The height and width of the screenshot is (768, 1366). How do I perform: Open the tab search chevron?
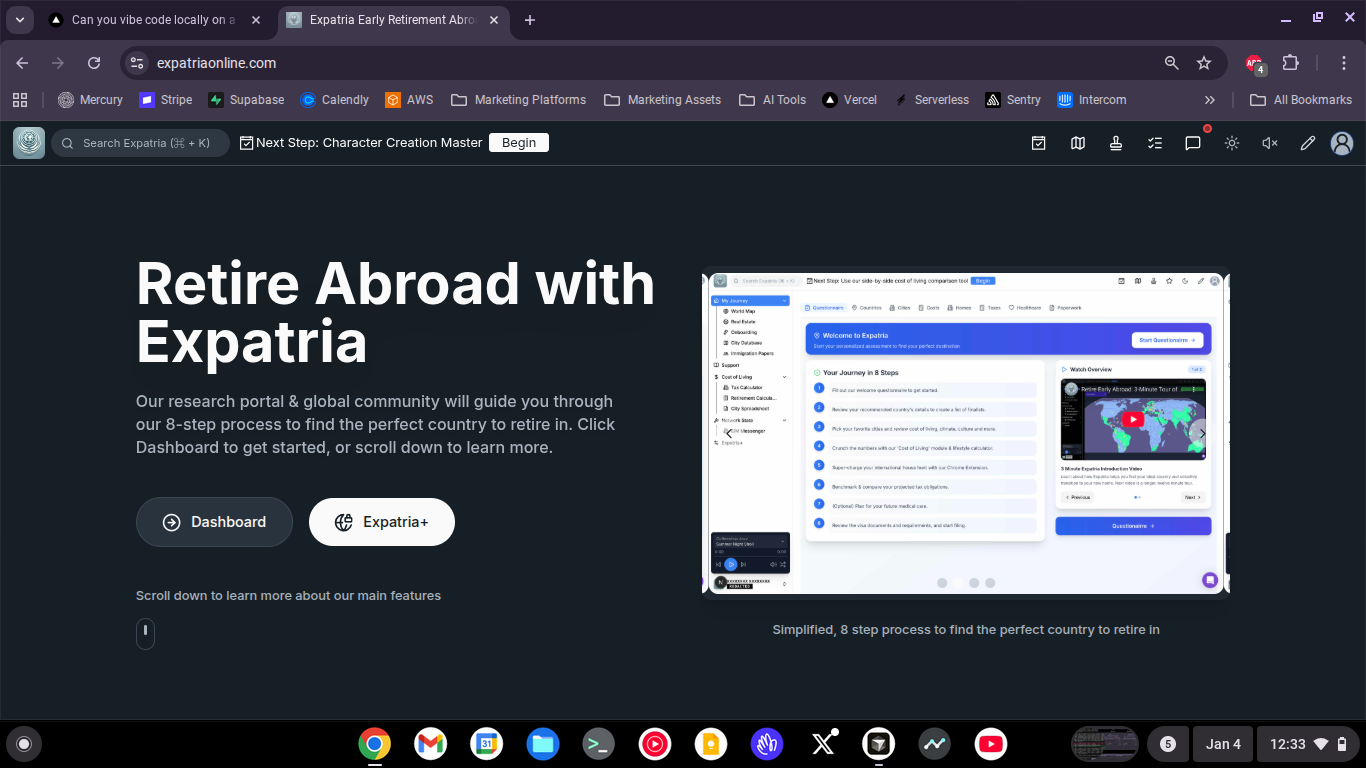pyautogui.click(x=19, y=18)
